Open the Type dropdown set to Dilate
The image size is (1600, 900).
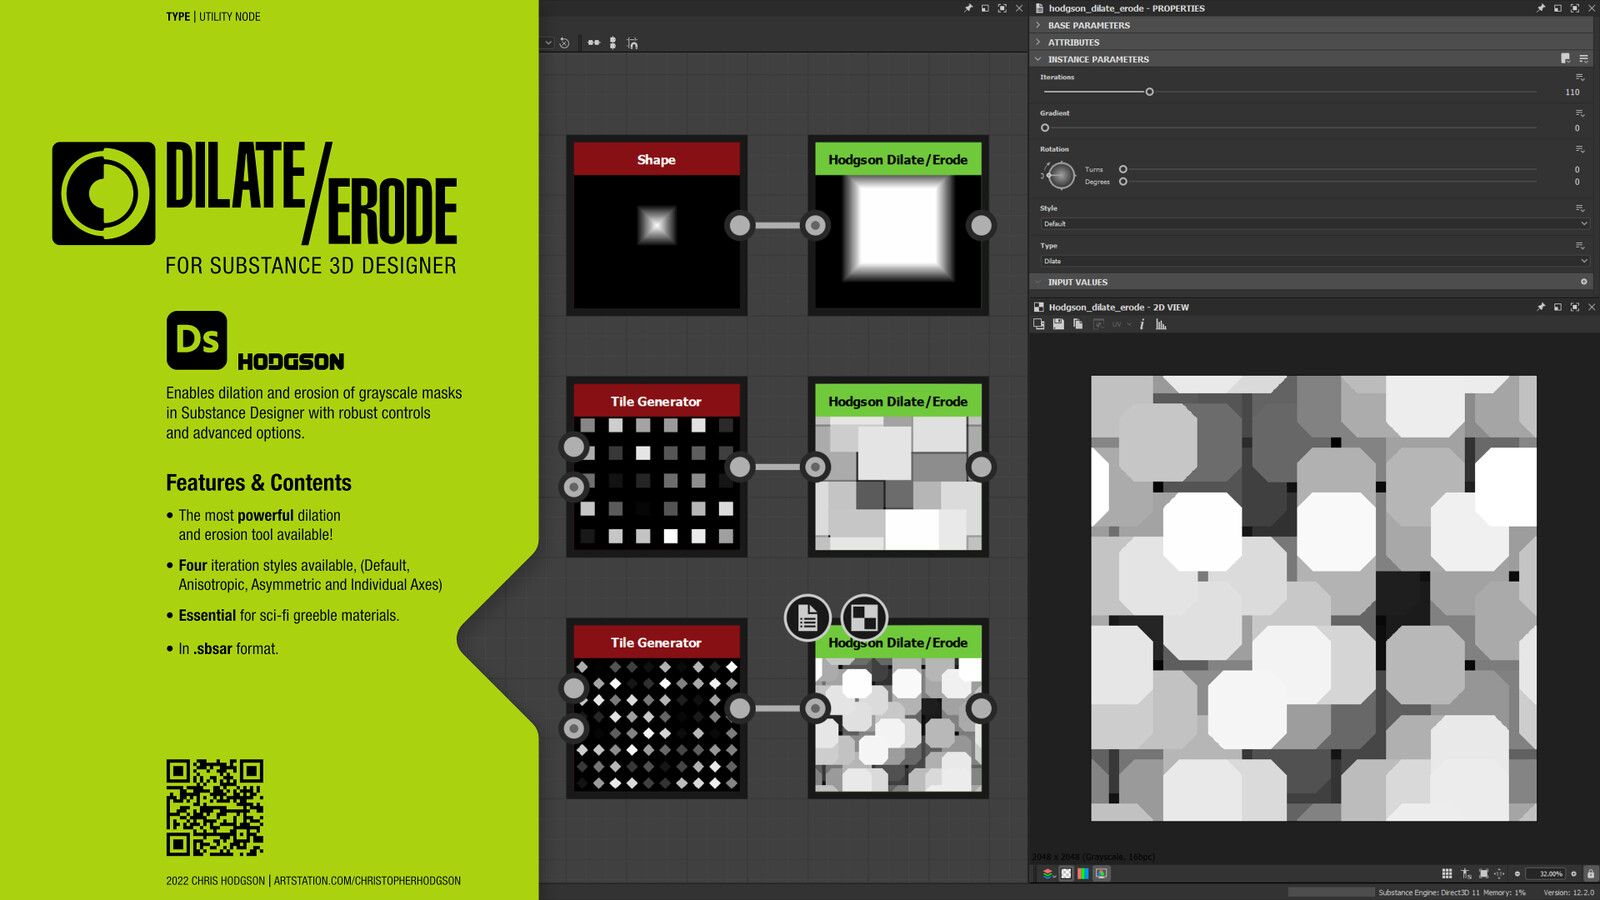coord(1314,261)
